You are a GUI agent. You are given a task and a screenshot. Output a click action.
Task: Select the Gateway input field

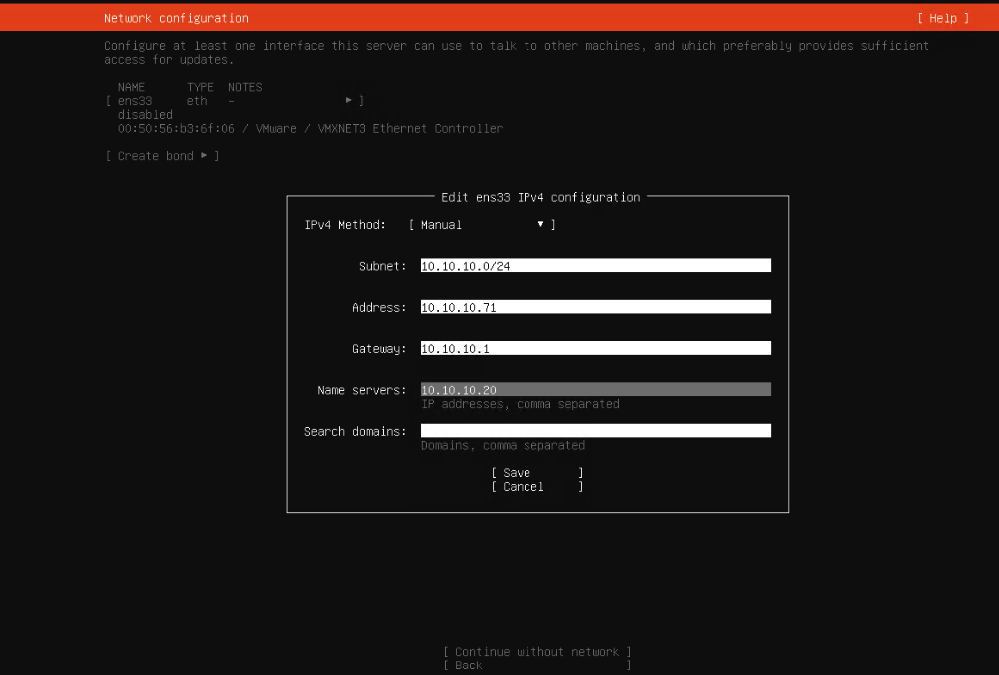(x=595, y=348)
